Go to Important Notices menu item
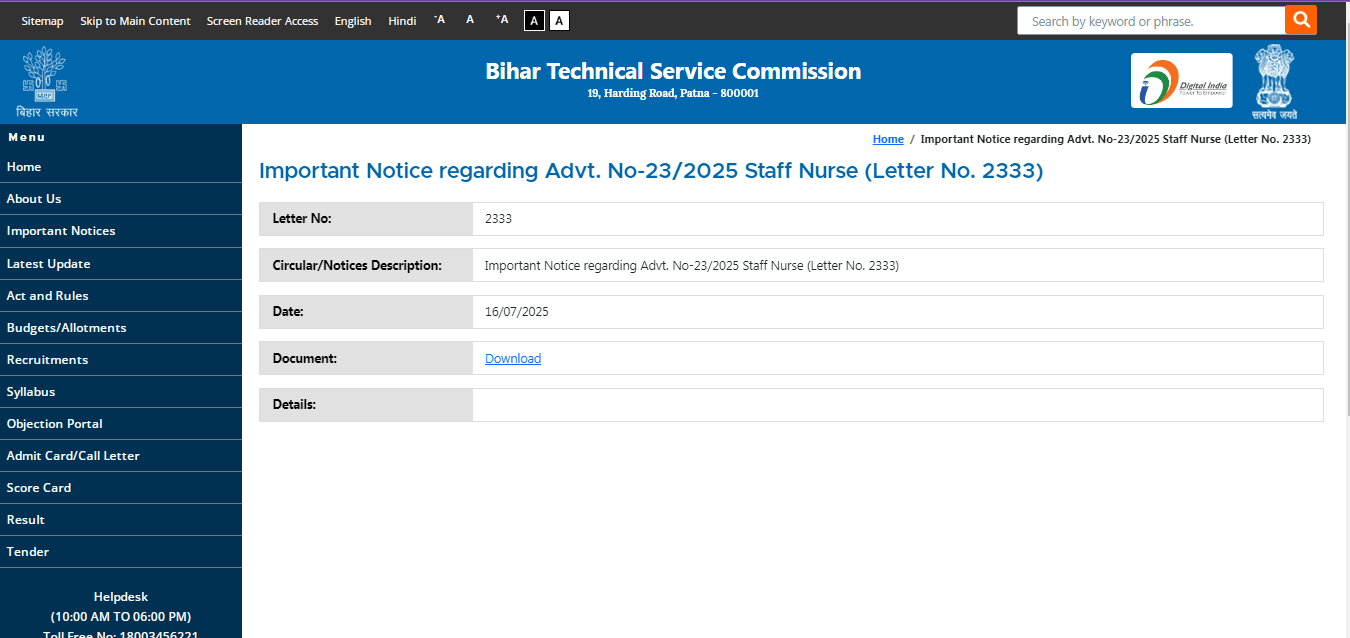The image size is (1350, 638). 61,231
